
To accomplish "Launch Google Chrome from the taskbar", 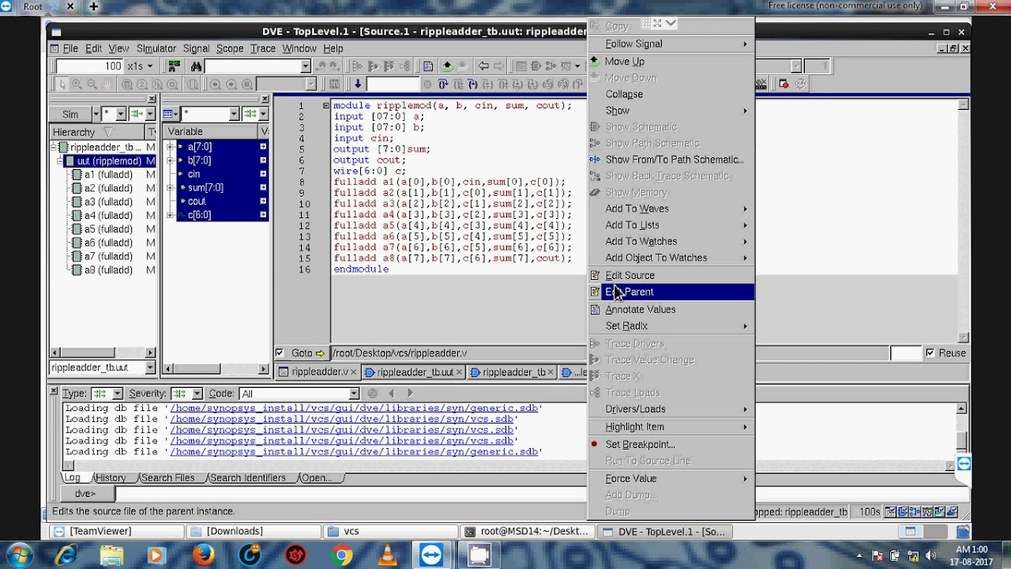I will point(342,554).
